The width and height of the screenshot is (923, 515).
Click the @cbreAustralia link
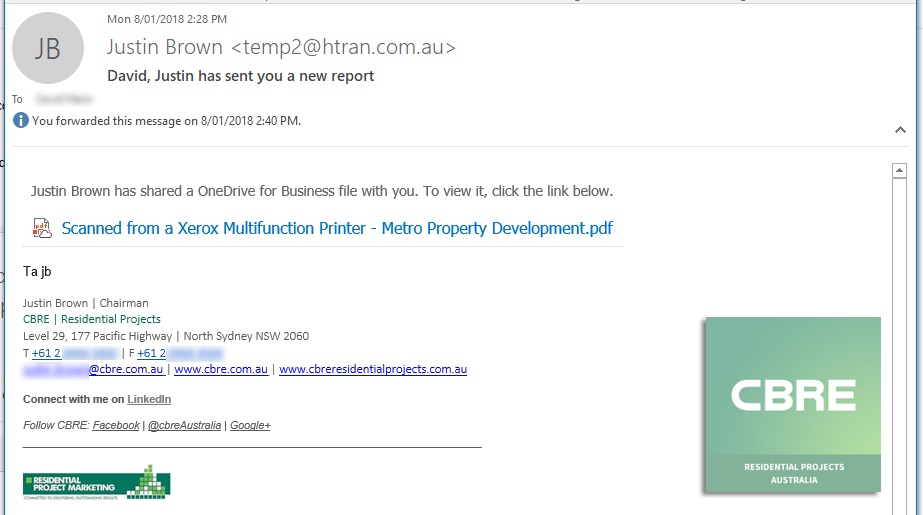[x=184, y=425]
